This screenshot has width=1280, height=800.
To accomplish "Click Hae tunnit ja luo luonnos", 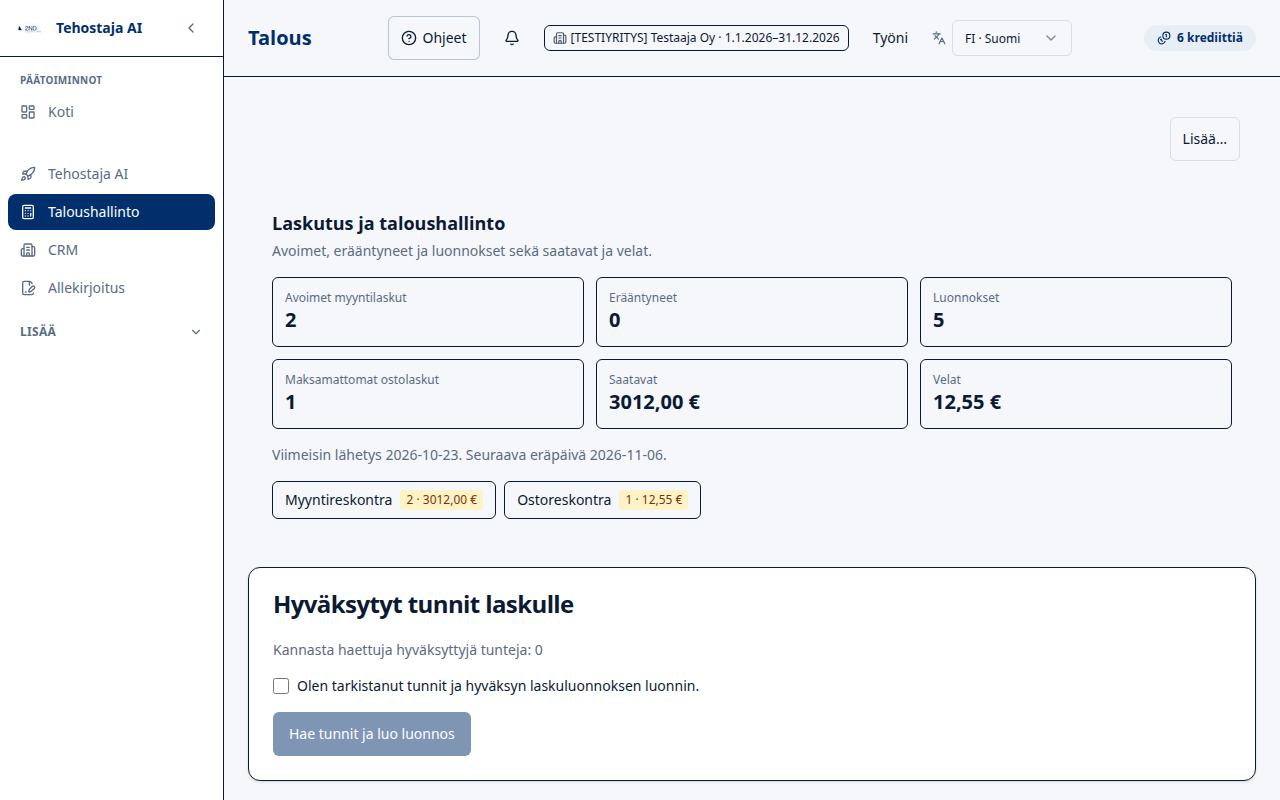I will 372,734.
